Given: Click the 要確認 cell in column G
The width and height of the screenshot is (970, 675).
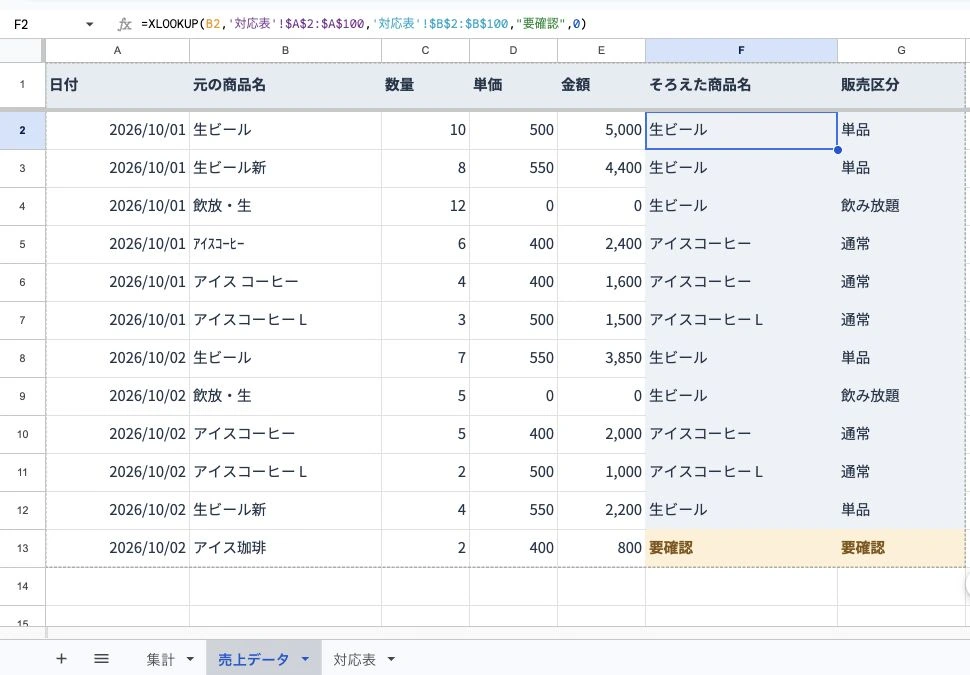Looking at the screenshot, I should 901,548.
